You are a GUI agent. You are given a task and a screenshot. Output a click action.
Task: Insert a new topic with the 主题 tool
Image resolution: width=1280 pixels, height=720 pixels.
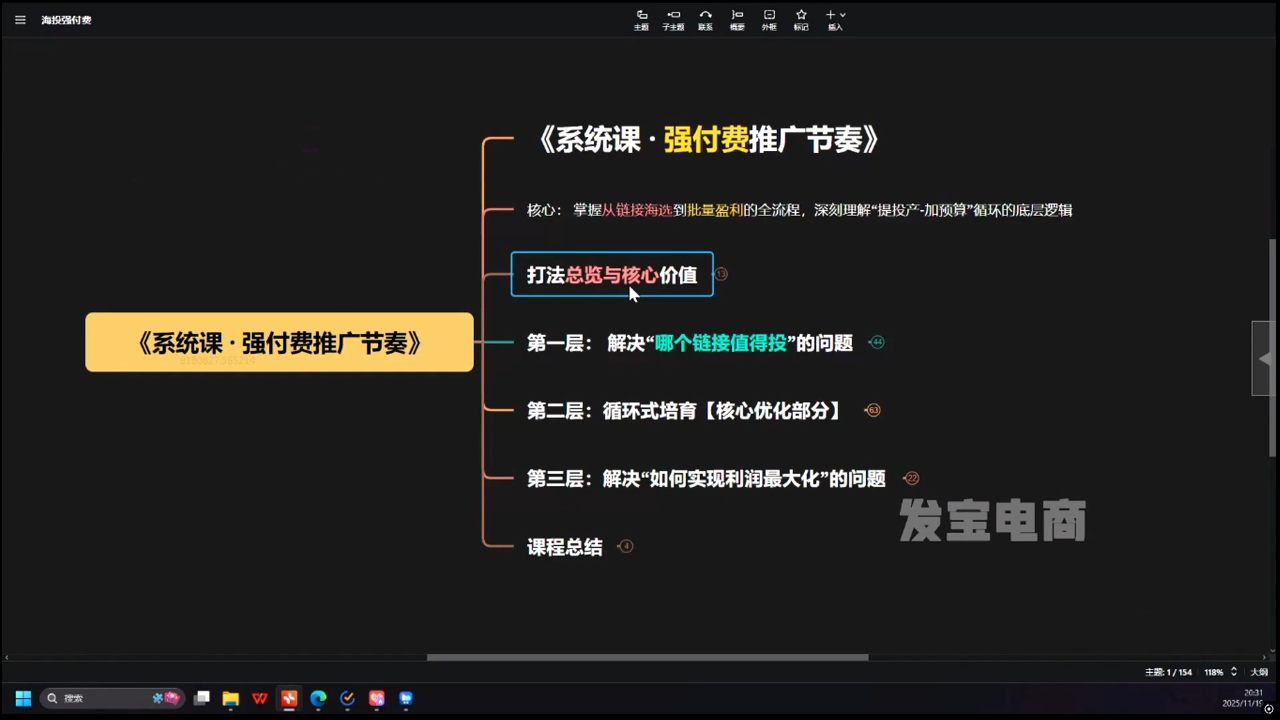click(641, 18)
